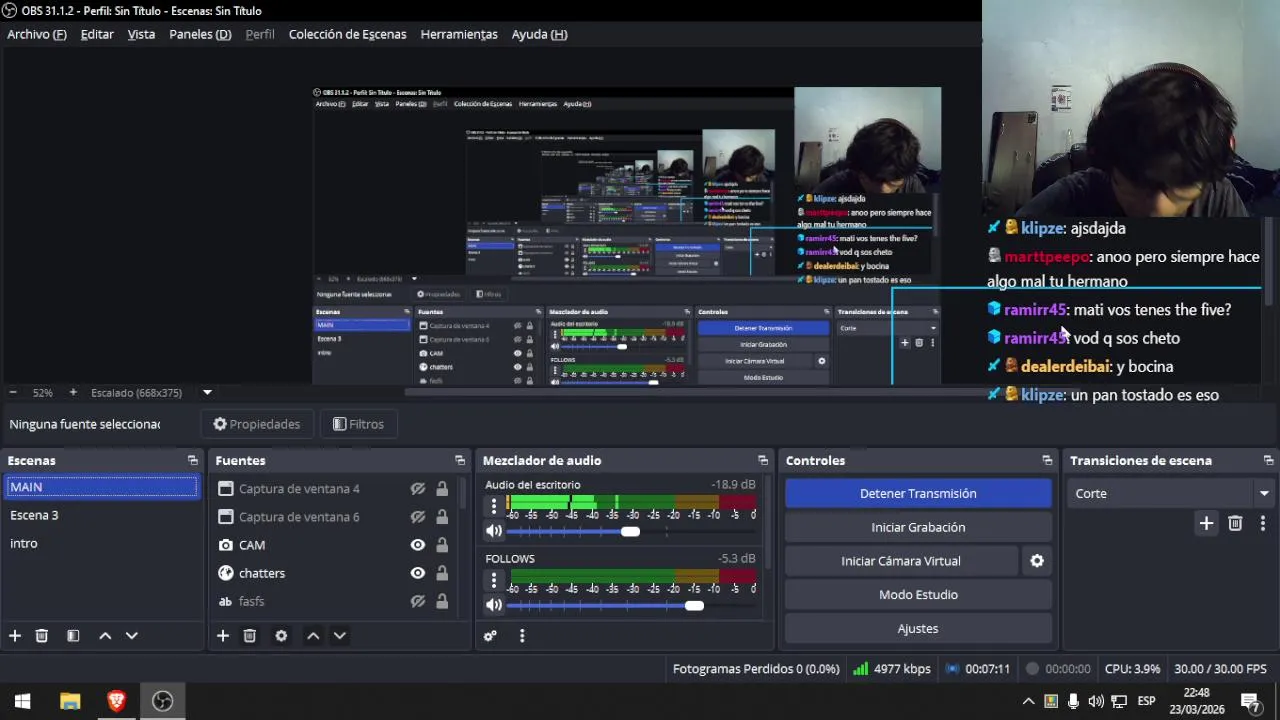Zoom in preview with plus icon
Viewport: 1280px width, 720px height.
(x=72, y=393)
